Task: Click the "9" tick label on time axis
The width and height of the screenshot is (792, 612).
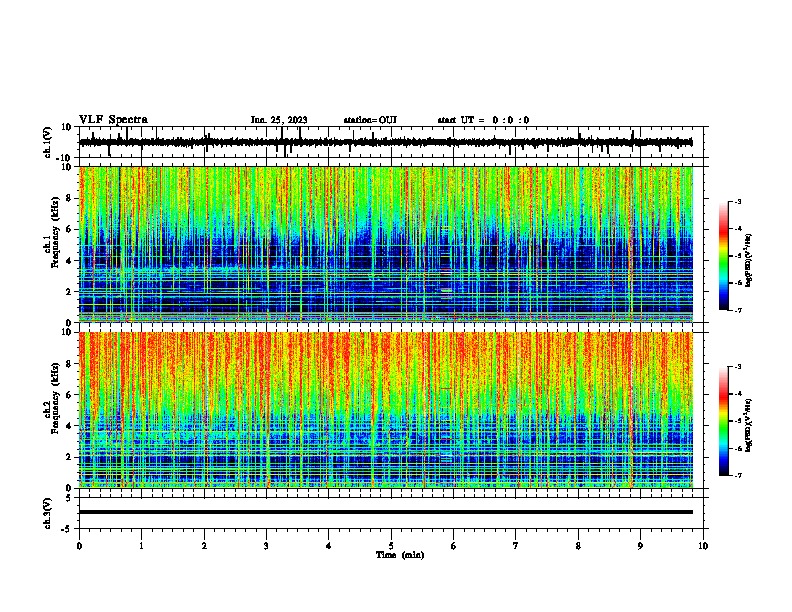Action: [x=640, y=546]
